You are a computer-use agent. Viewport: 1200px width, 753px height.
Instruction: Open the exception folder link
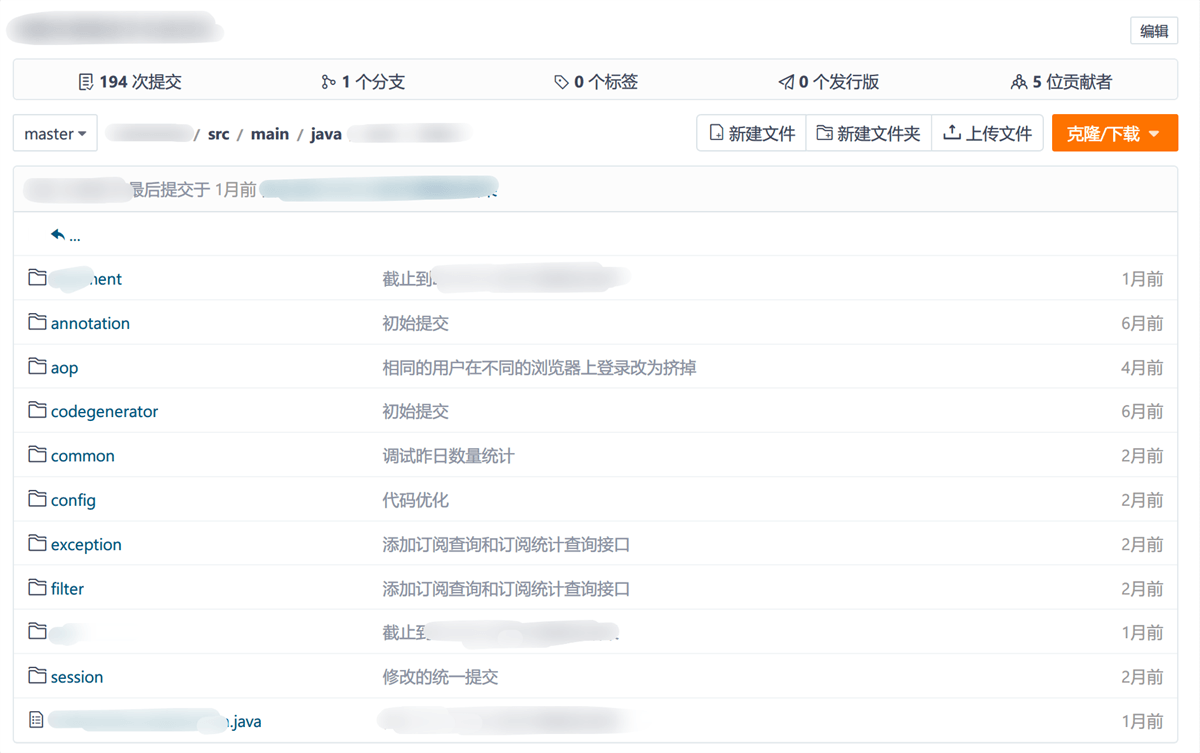[x=86, y=544]
